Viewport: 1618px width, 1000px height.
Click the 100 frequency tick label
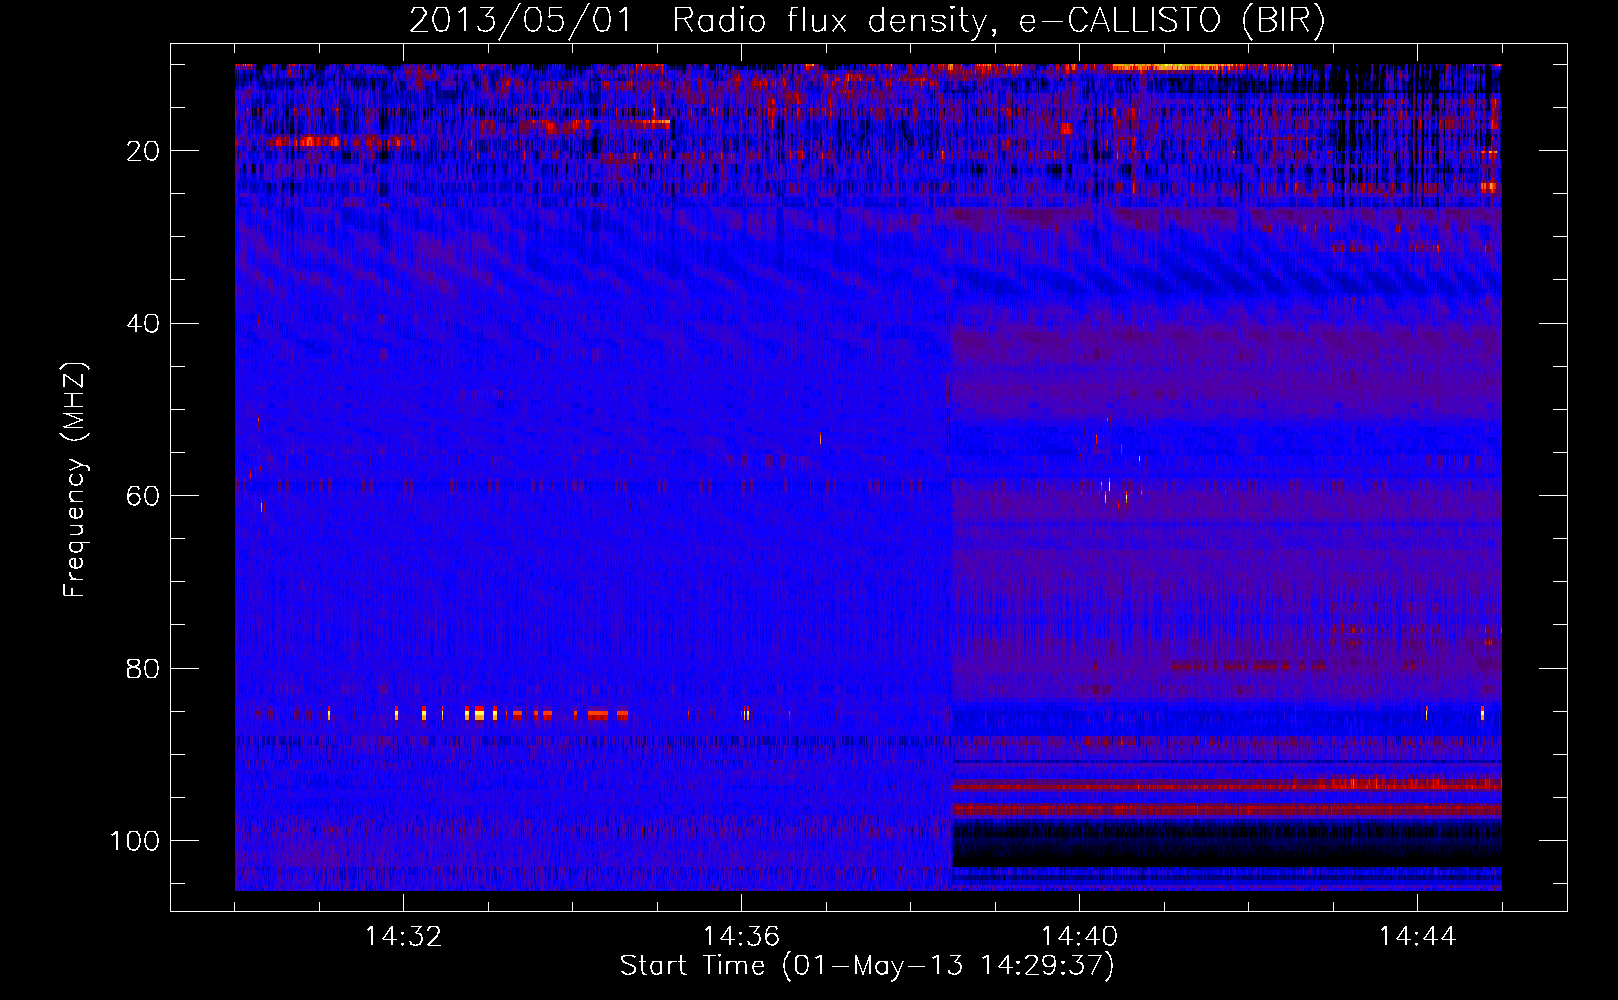[x=136, y=841]
